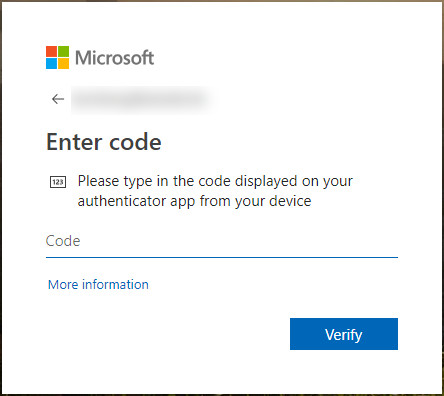Click the blue Verify button
Viewport: 444px width, 396px height.
(344, 334)
